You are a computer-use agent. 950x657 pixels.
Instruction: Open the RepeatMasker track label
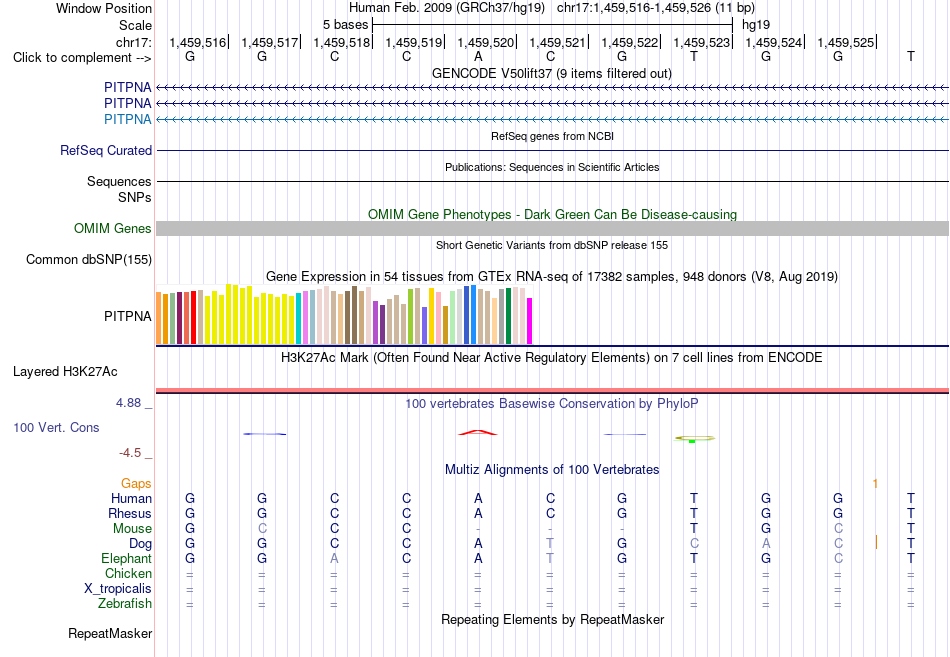pos(110,633)
